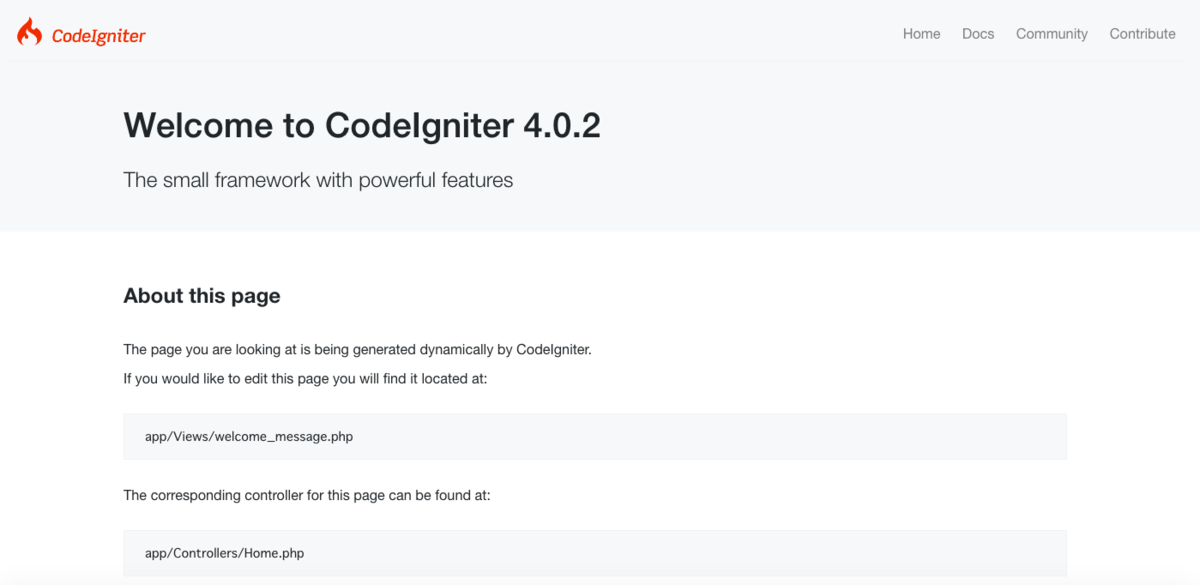This screenshot has width=1200, height=585.
Task: Click the red CodeIgniter wordmark in header
Action: [99, 36]
